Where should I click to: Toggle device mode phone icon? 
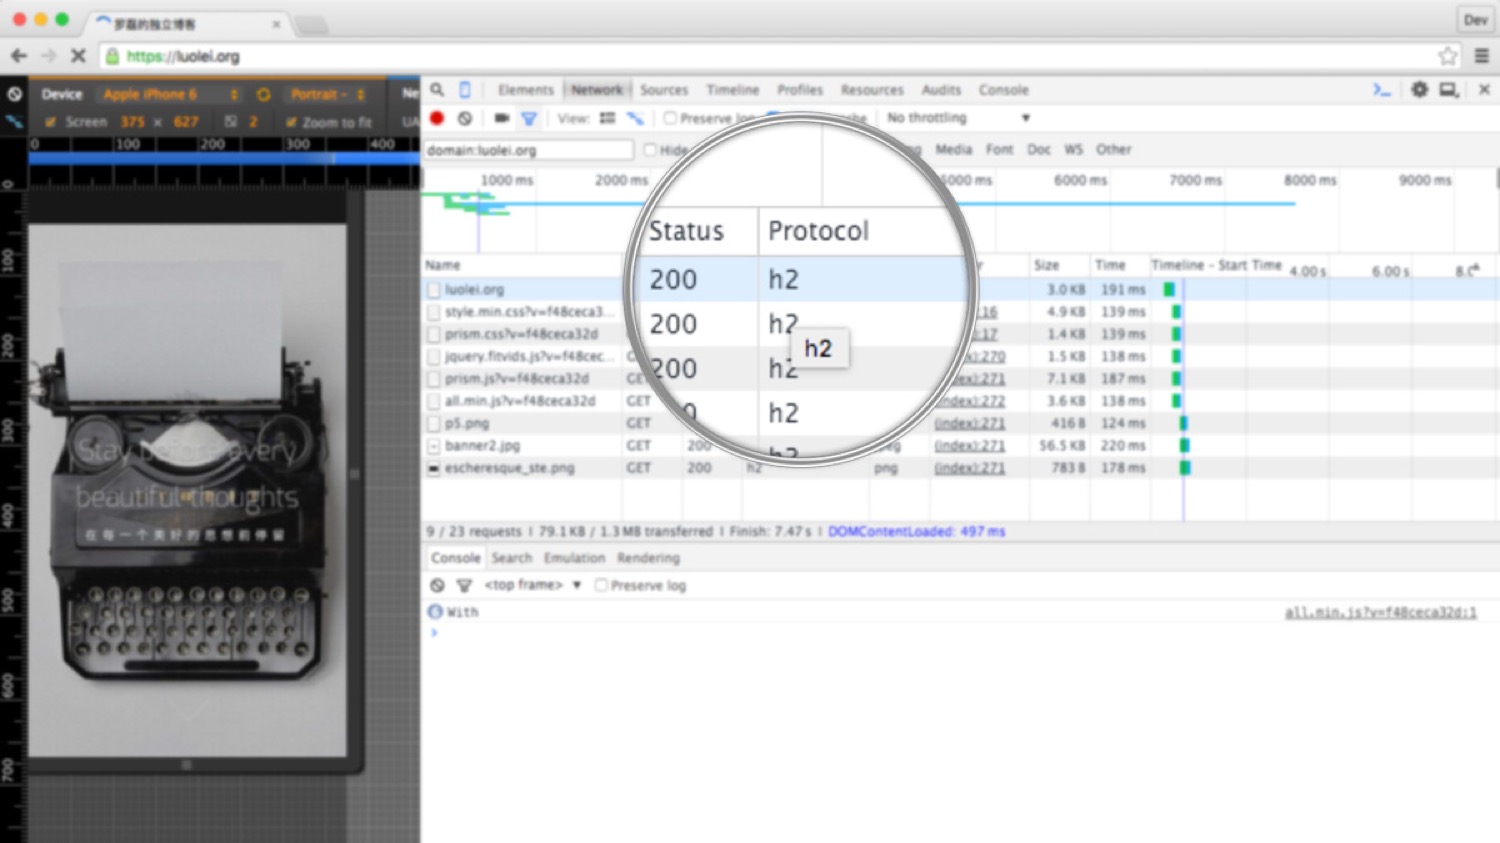pyautogui.click(x=465, y=90)
